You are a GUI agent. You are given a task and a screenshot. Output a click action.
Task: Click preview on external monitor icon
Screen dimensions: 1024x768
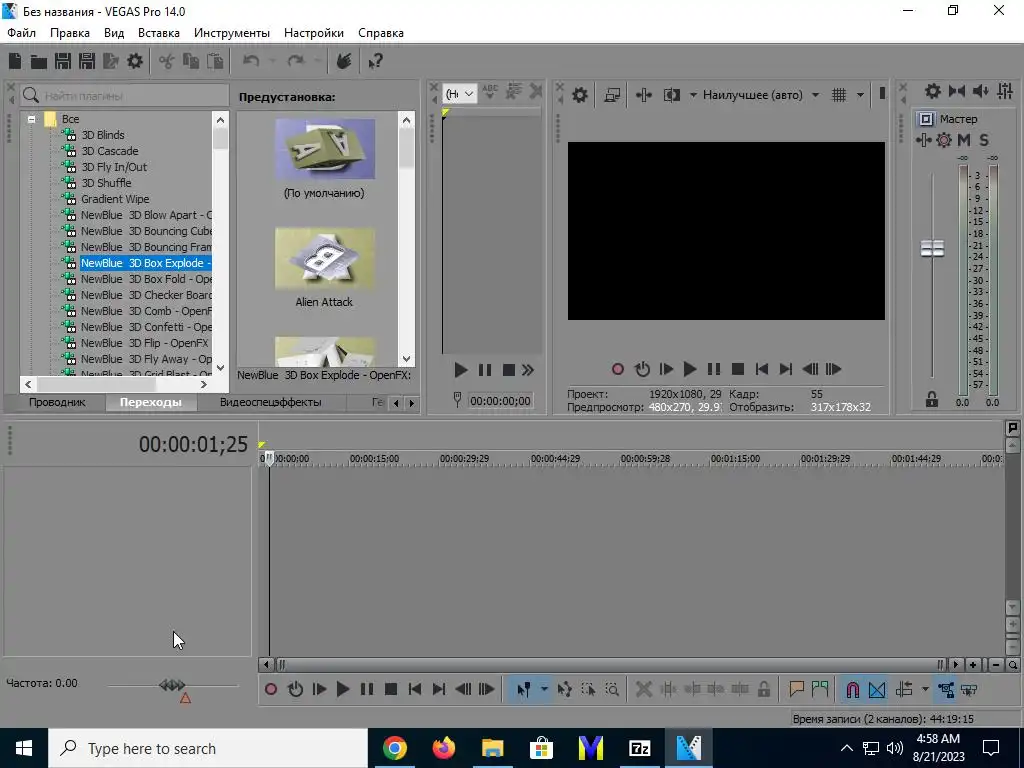(612, 95)
